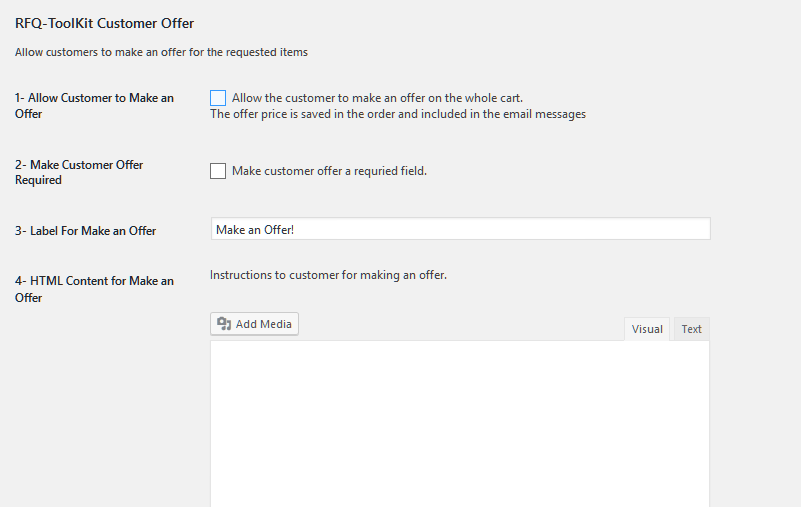801x507 pixels.
Task: Click the 'Allow customers to make an offer' description
Action: [161, 52]
